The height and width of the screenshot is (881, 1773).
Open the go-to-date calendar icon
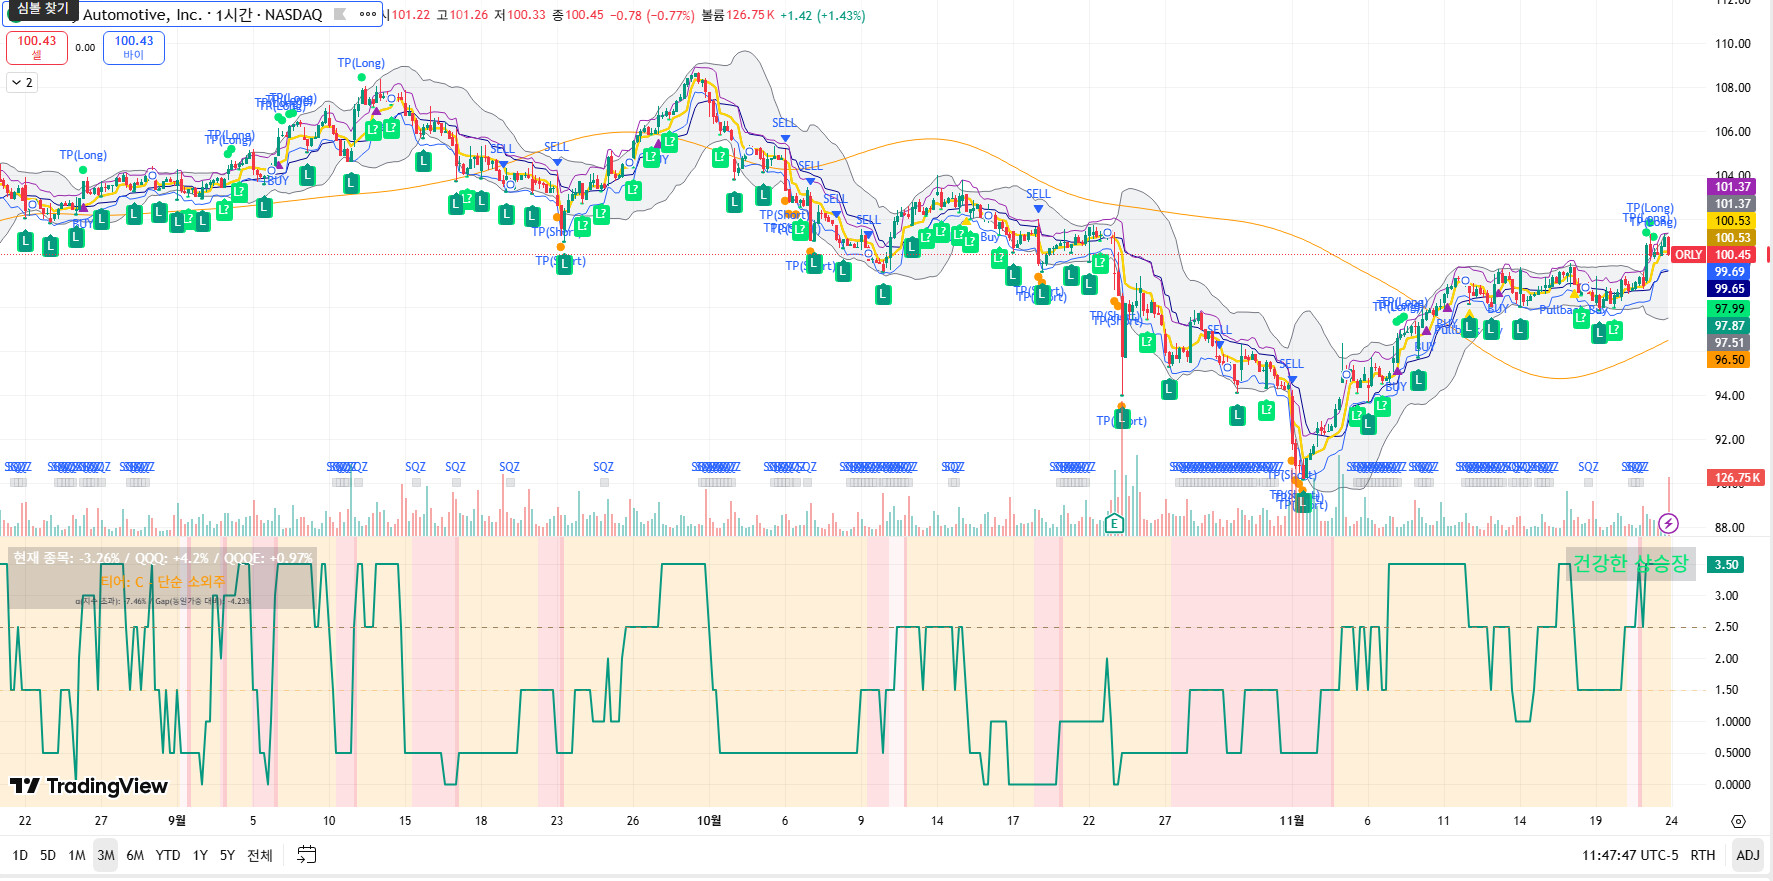tap(307, 855)
